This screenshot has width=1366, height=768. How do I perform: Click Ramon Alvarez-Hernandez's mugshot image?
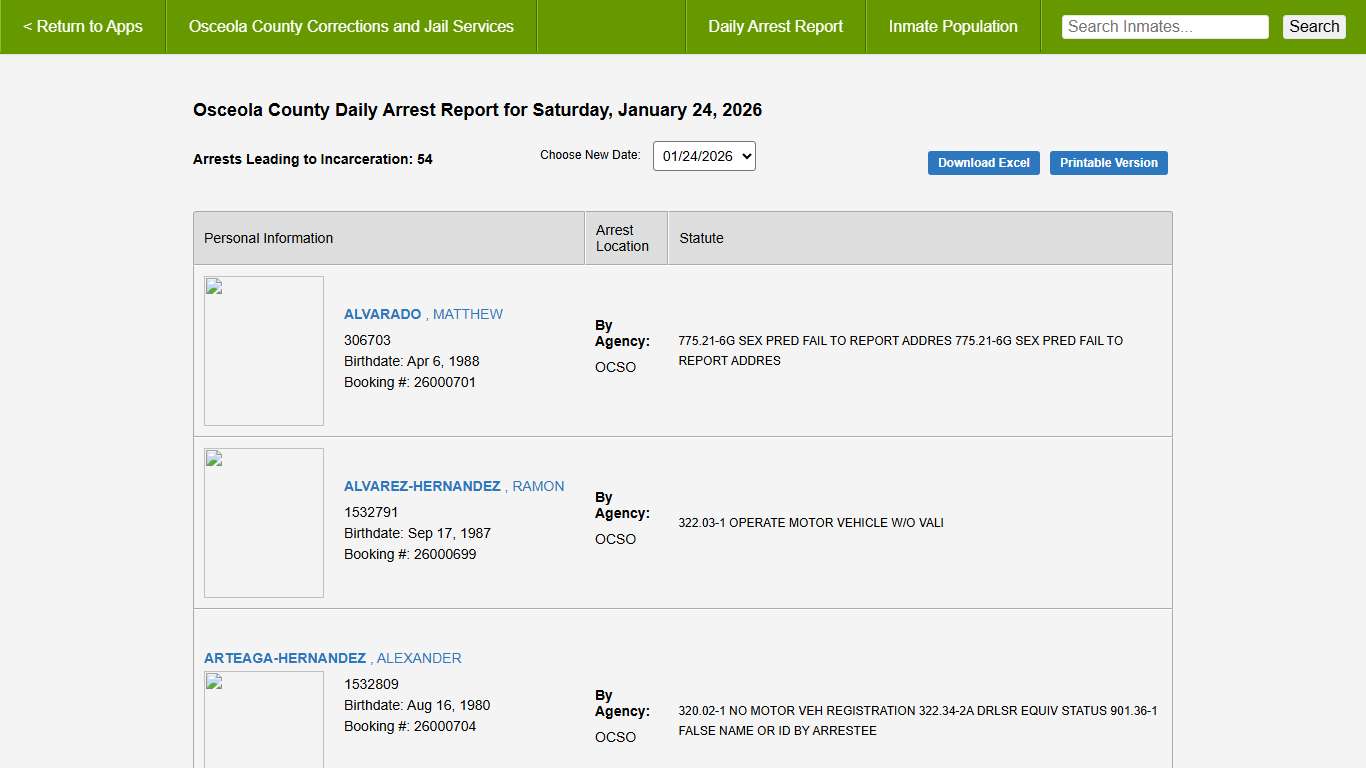tap(264, 523)
